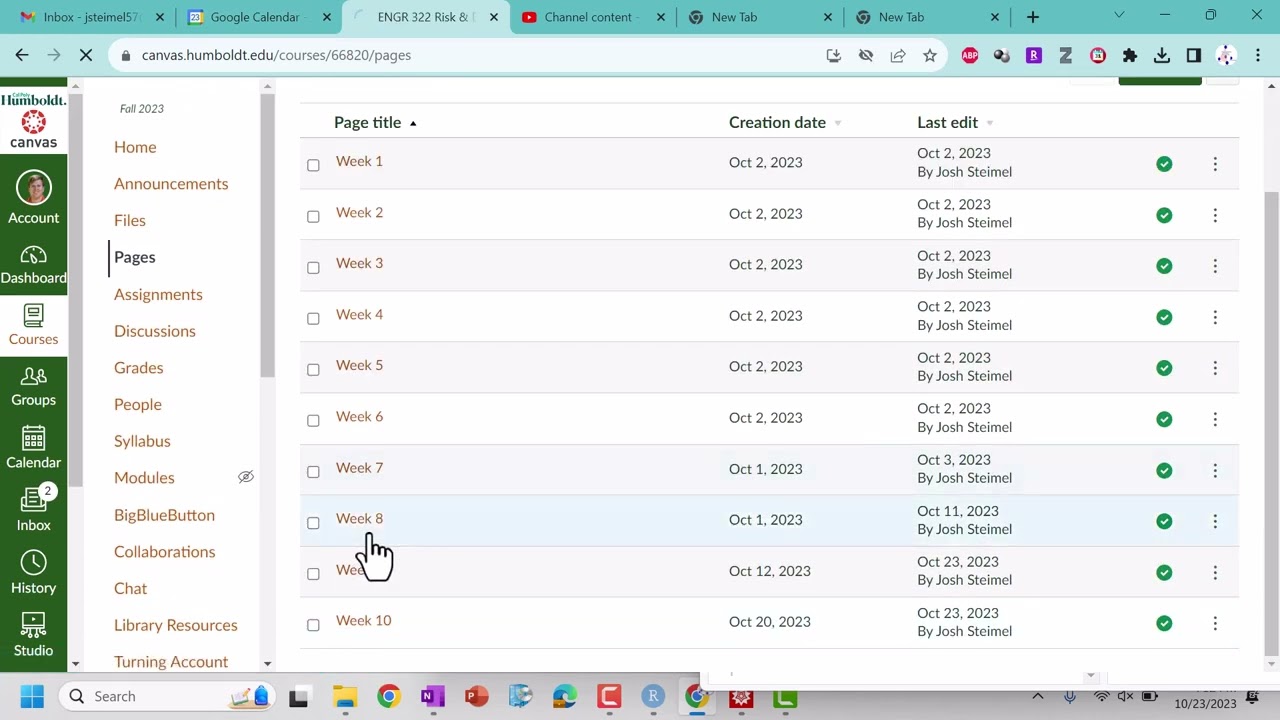Toggle published status of Week 9

(x=1164, y=572)
